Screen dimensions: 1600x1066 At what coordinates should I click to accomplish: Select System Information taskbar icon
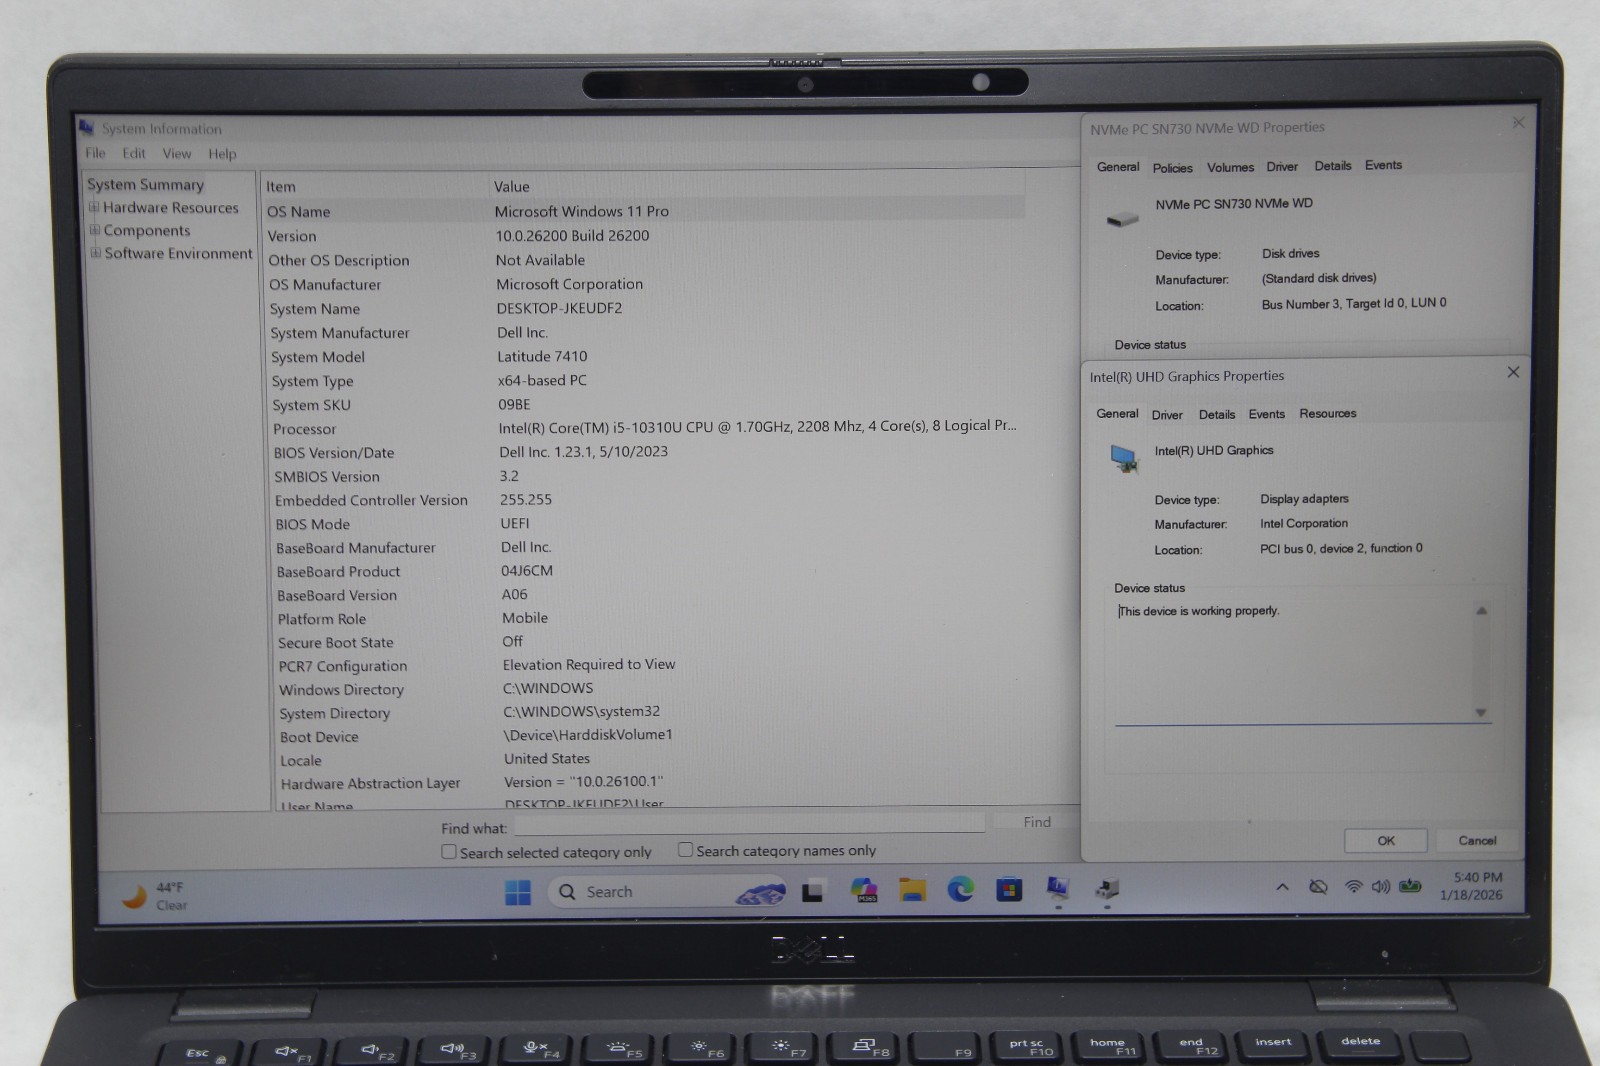point(1058,888)
